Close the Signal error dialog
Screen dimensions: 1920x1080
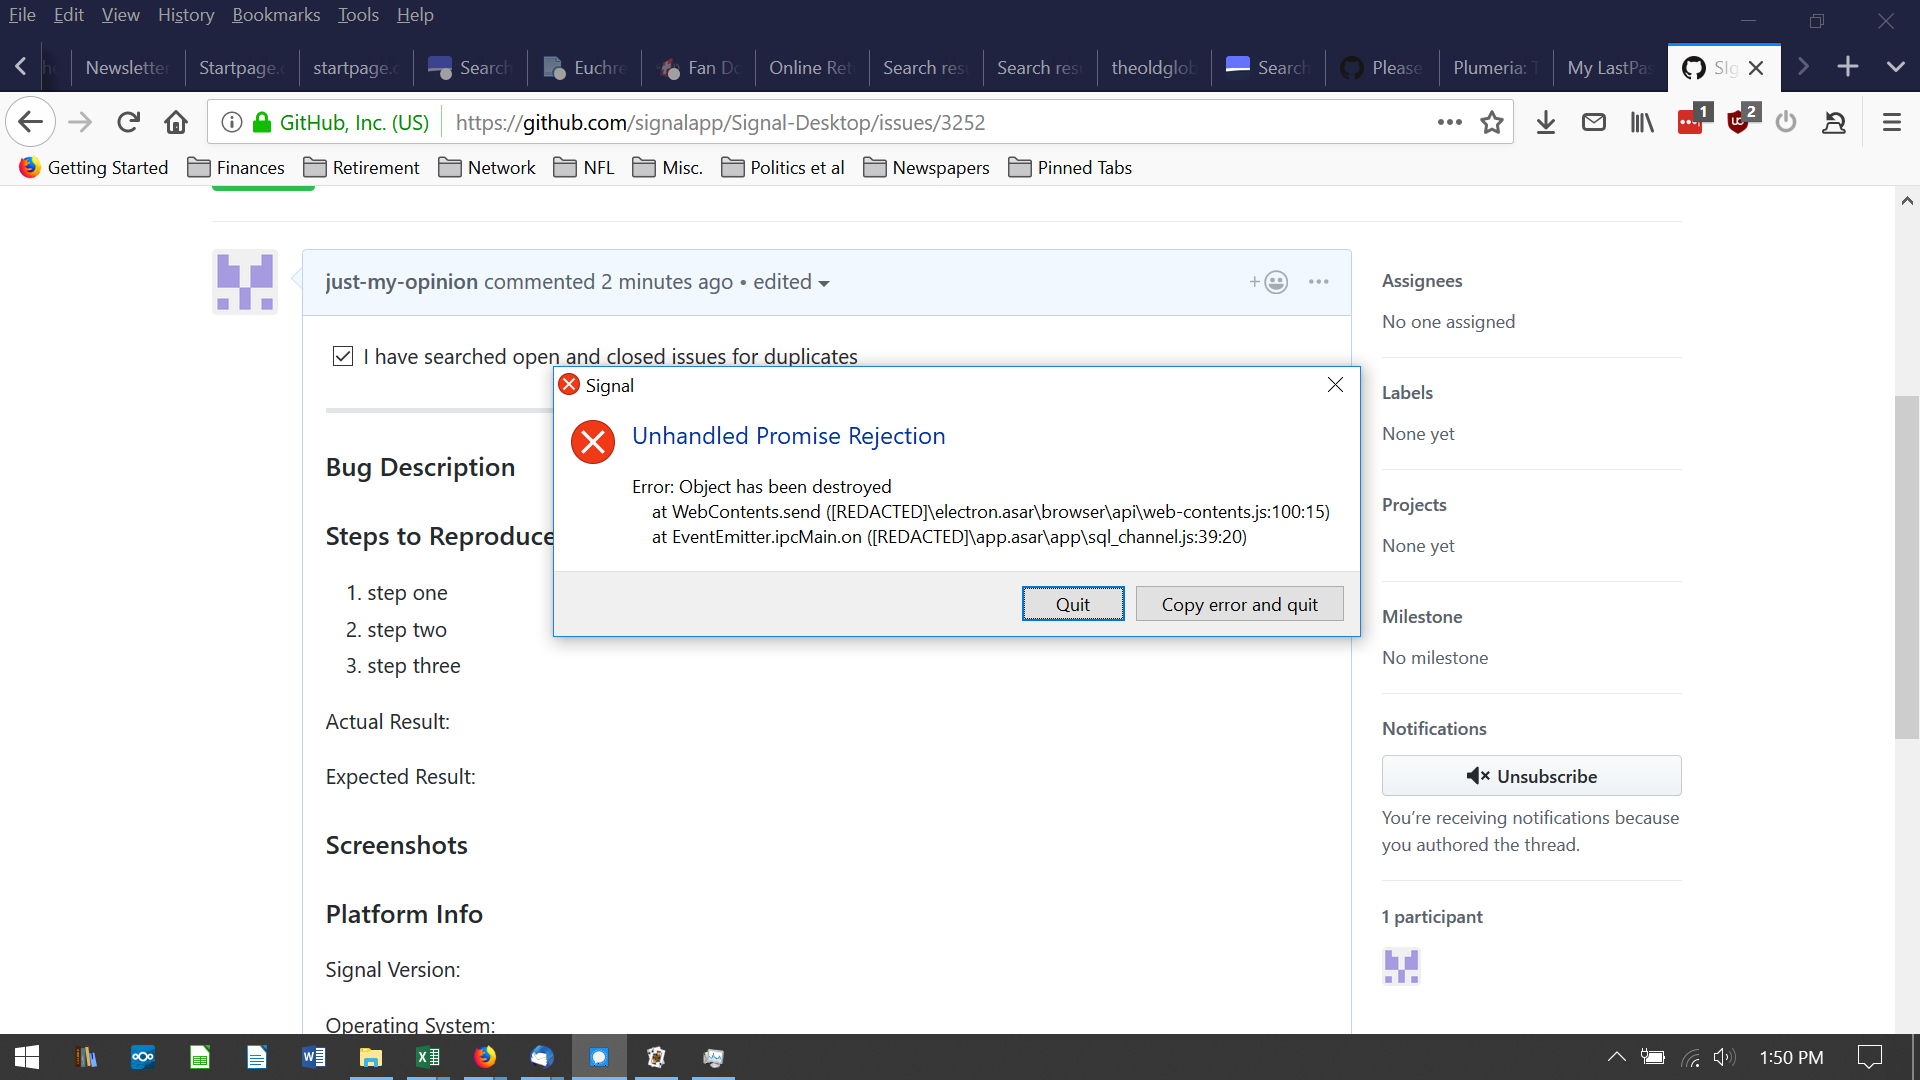1335,385
